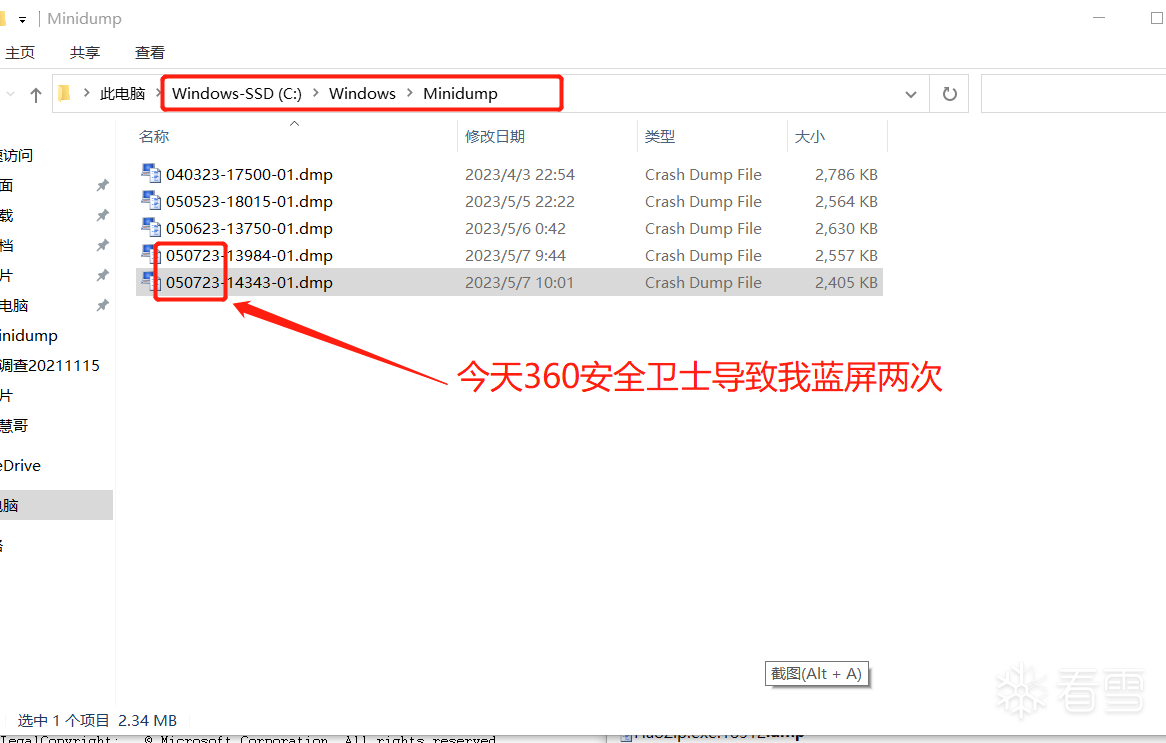1166x743 pixels.
Task: Open 慧哥 folder in navigation pane
Action: click(x=14, y=425)
